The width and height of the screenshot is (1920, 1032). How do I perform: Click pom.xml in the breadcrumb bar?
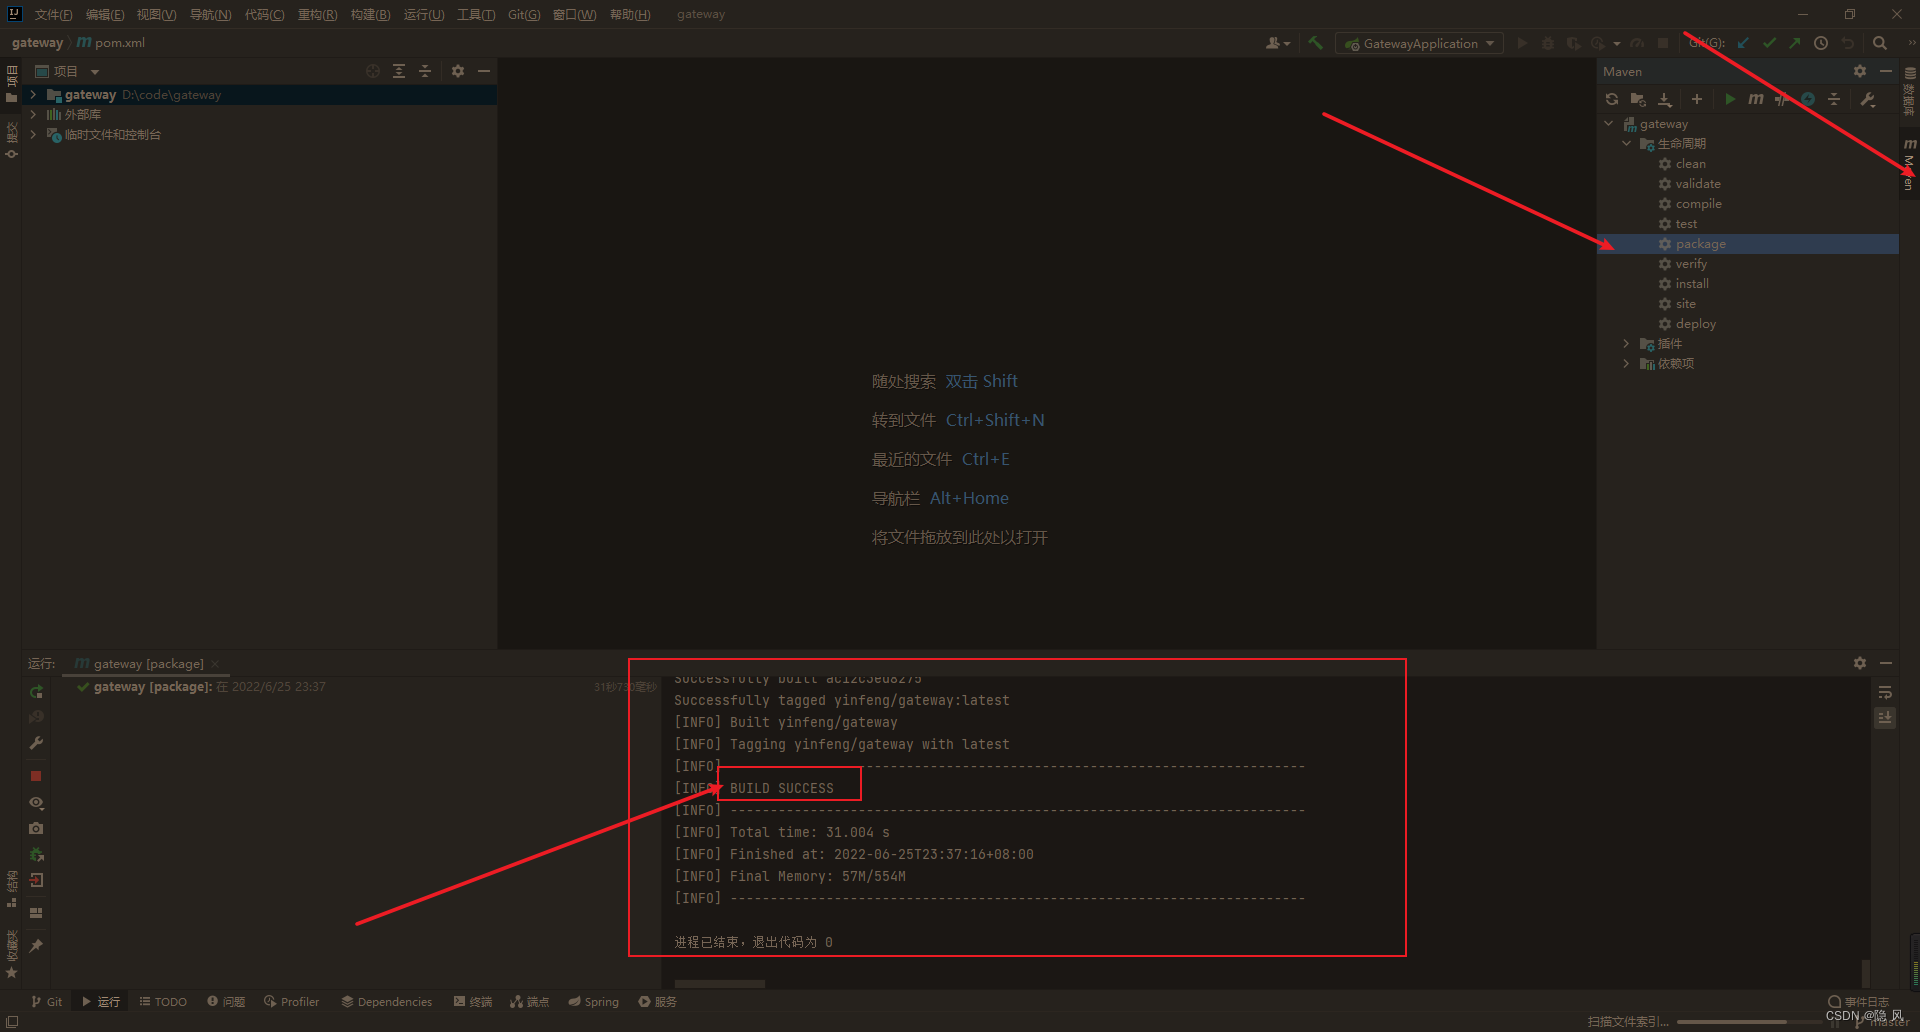pyautogui.click(x=111, y=43)
